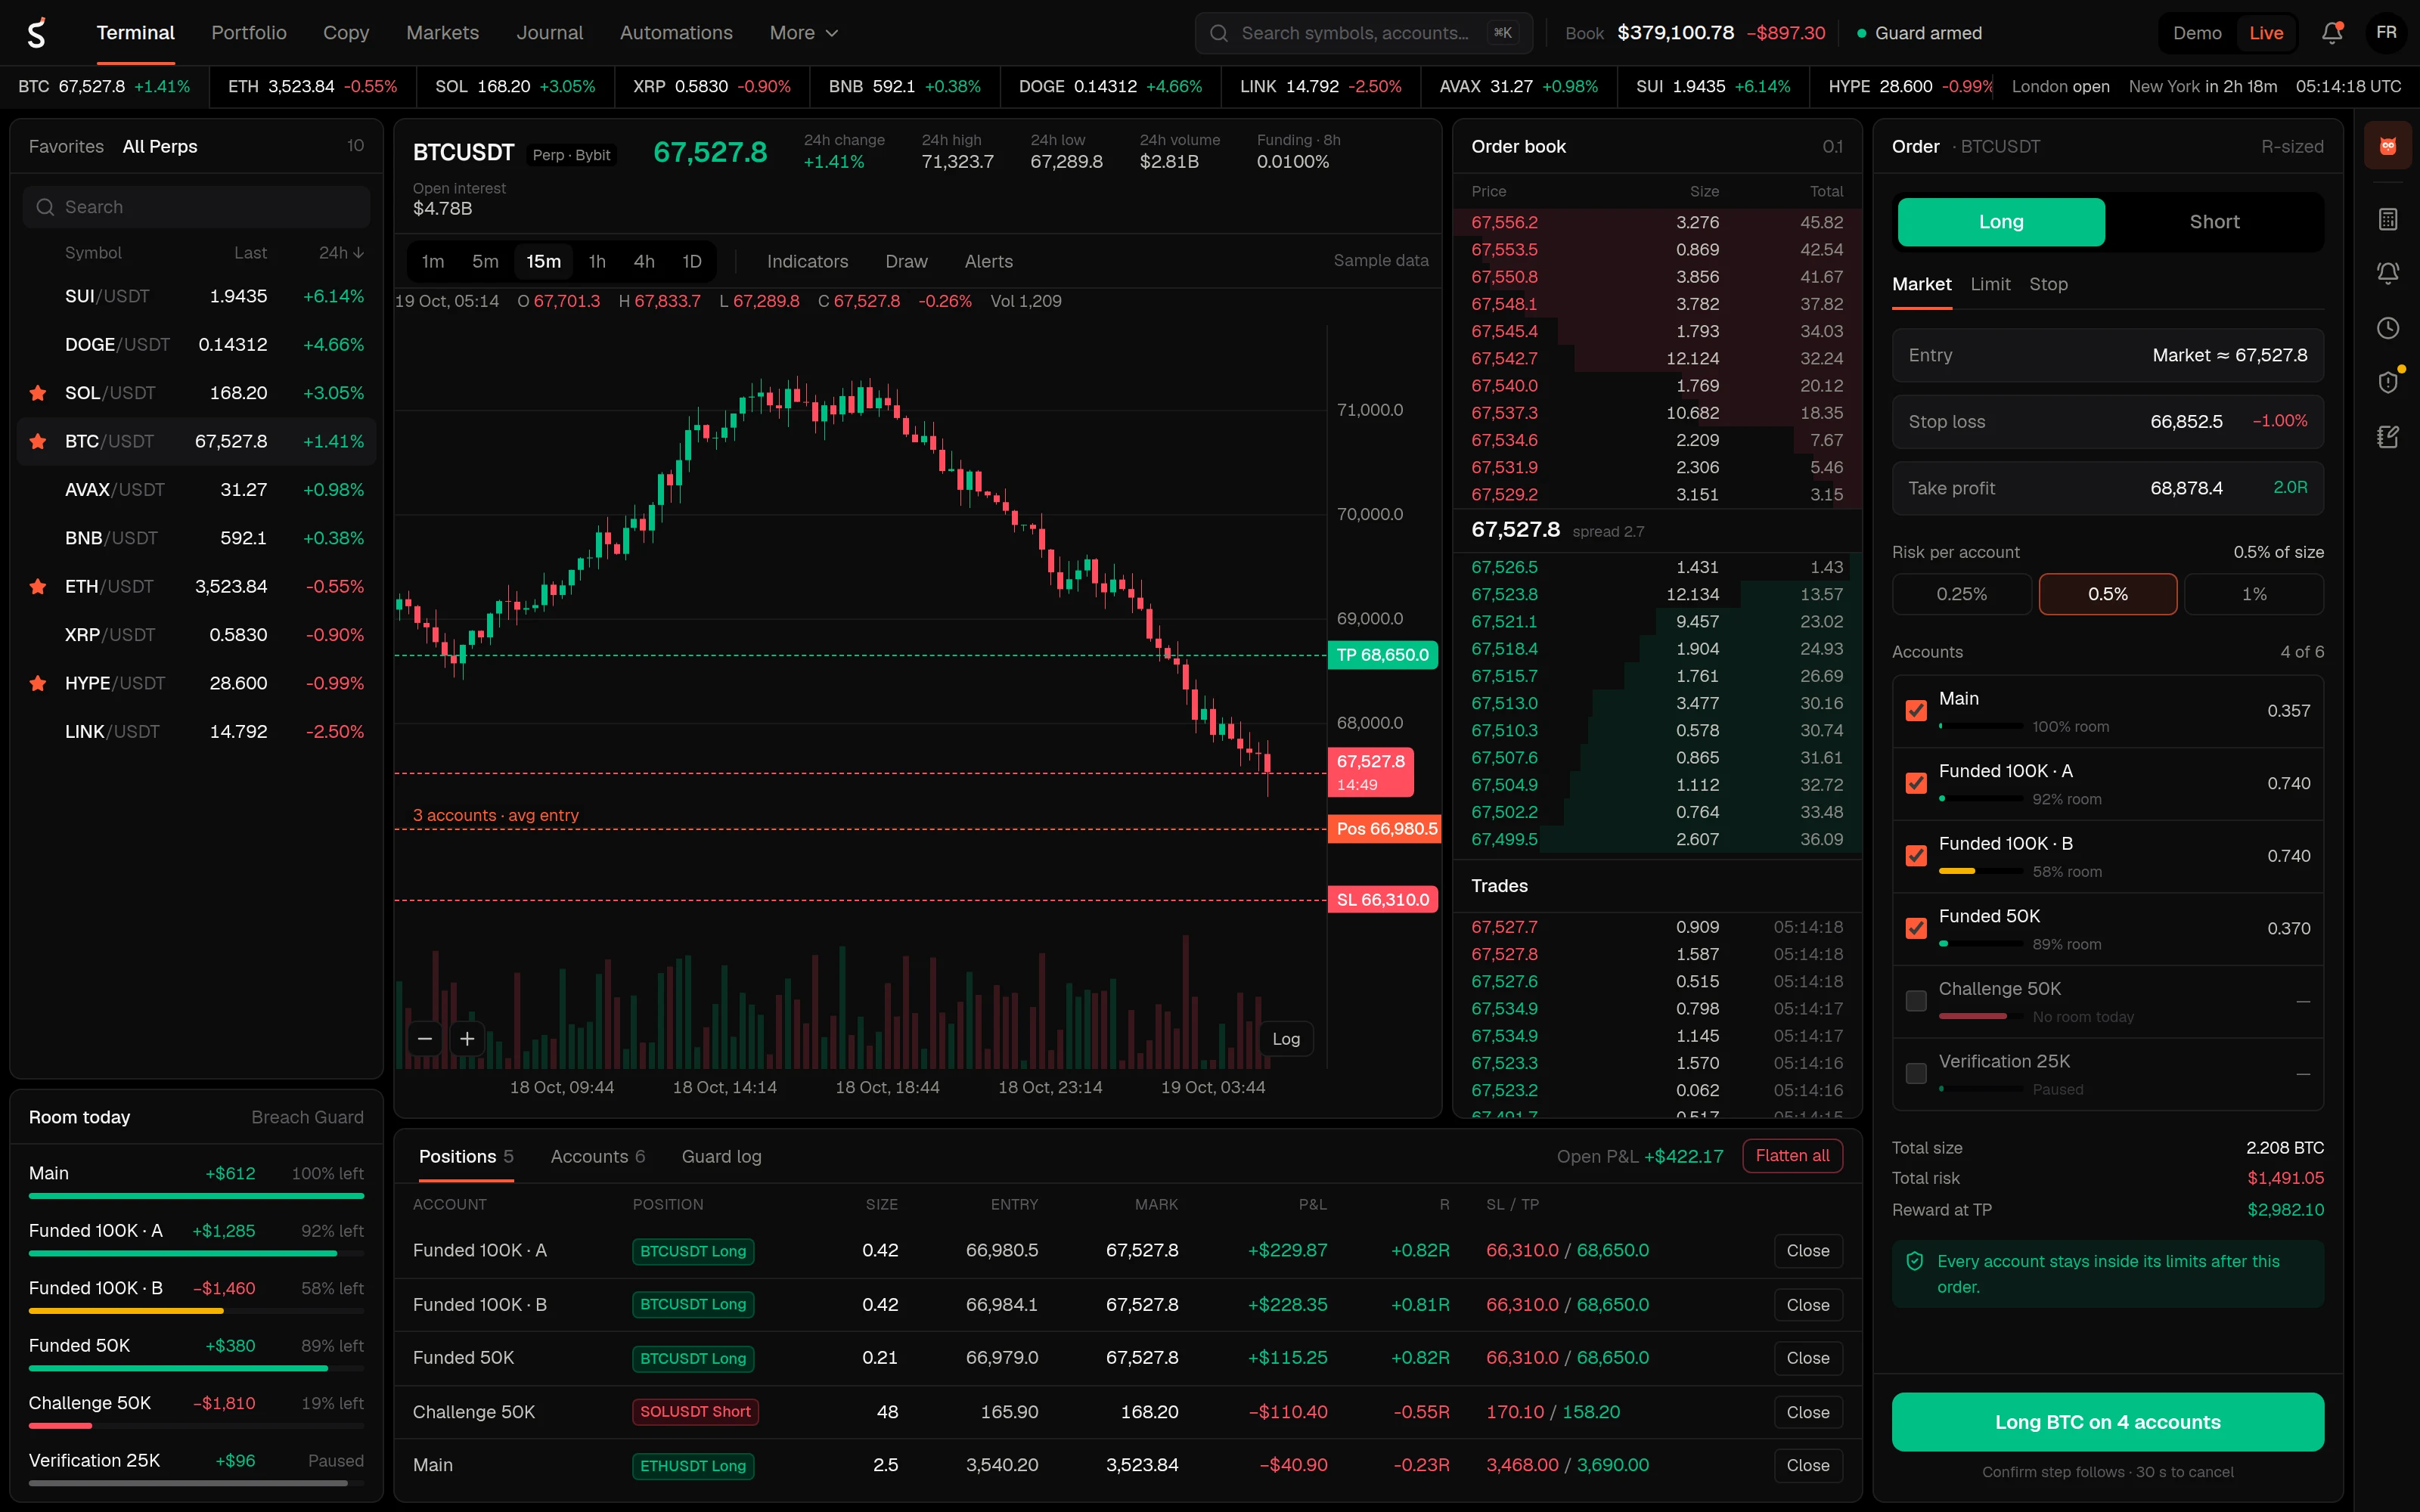Viewport: 2420px width, 1512px height.
Task: Click the FR profile avatar
Action: pyautogui.click(x=2386, y=33)
